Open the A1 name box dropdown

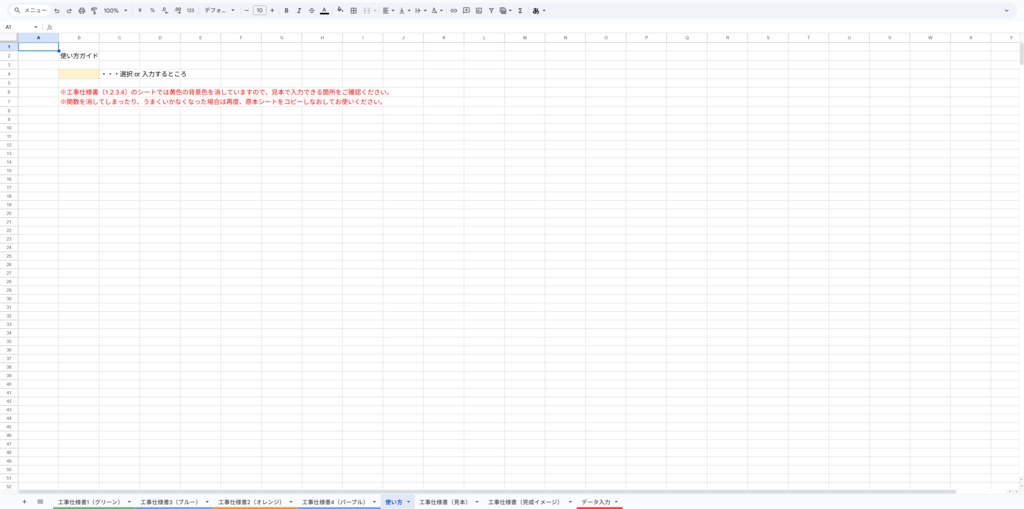pyautogui.click(x=36, y=27)
